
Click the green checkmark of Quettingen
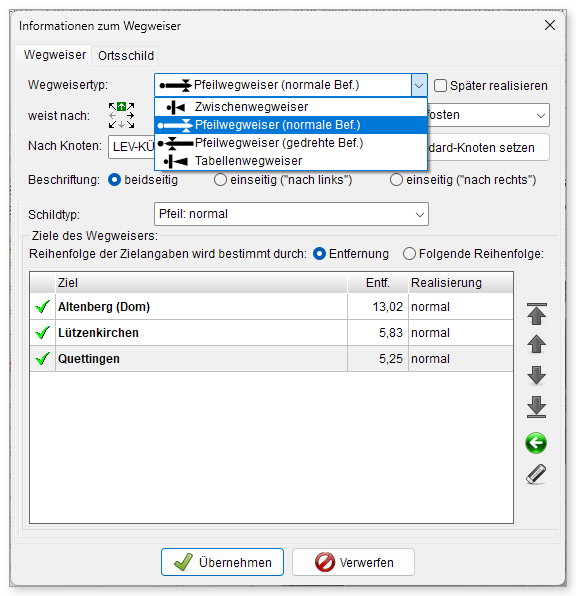point(42,358)
